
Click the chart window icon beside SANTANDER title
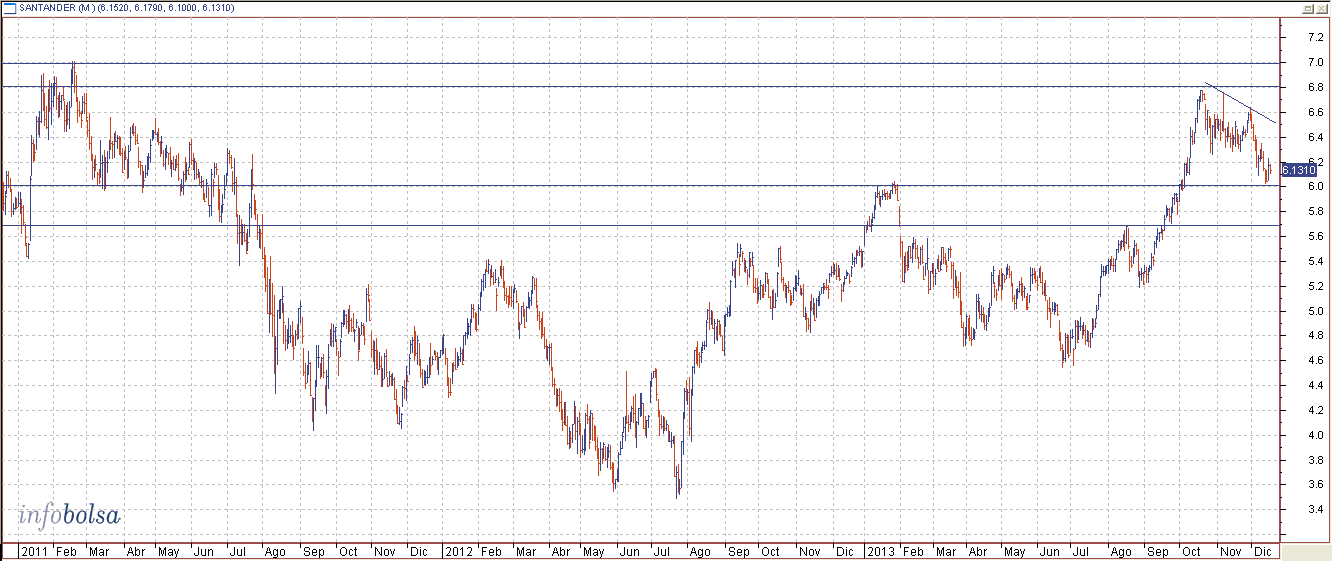pyautogui.click(x=9, y=8)
